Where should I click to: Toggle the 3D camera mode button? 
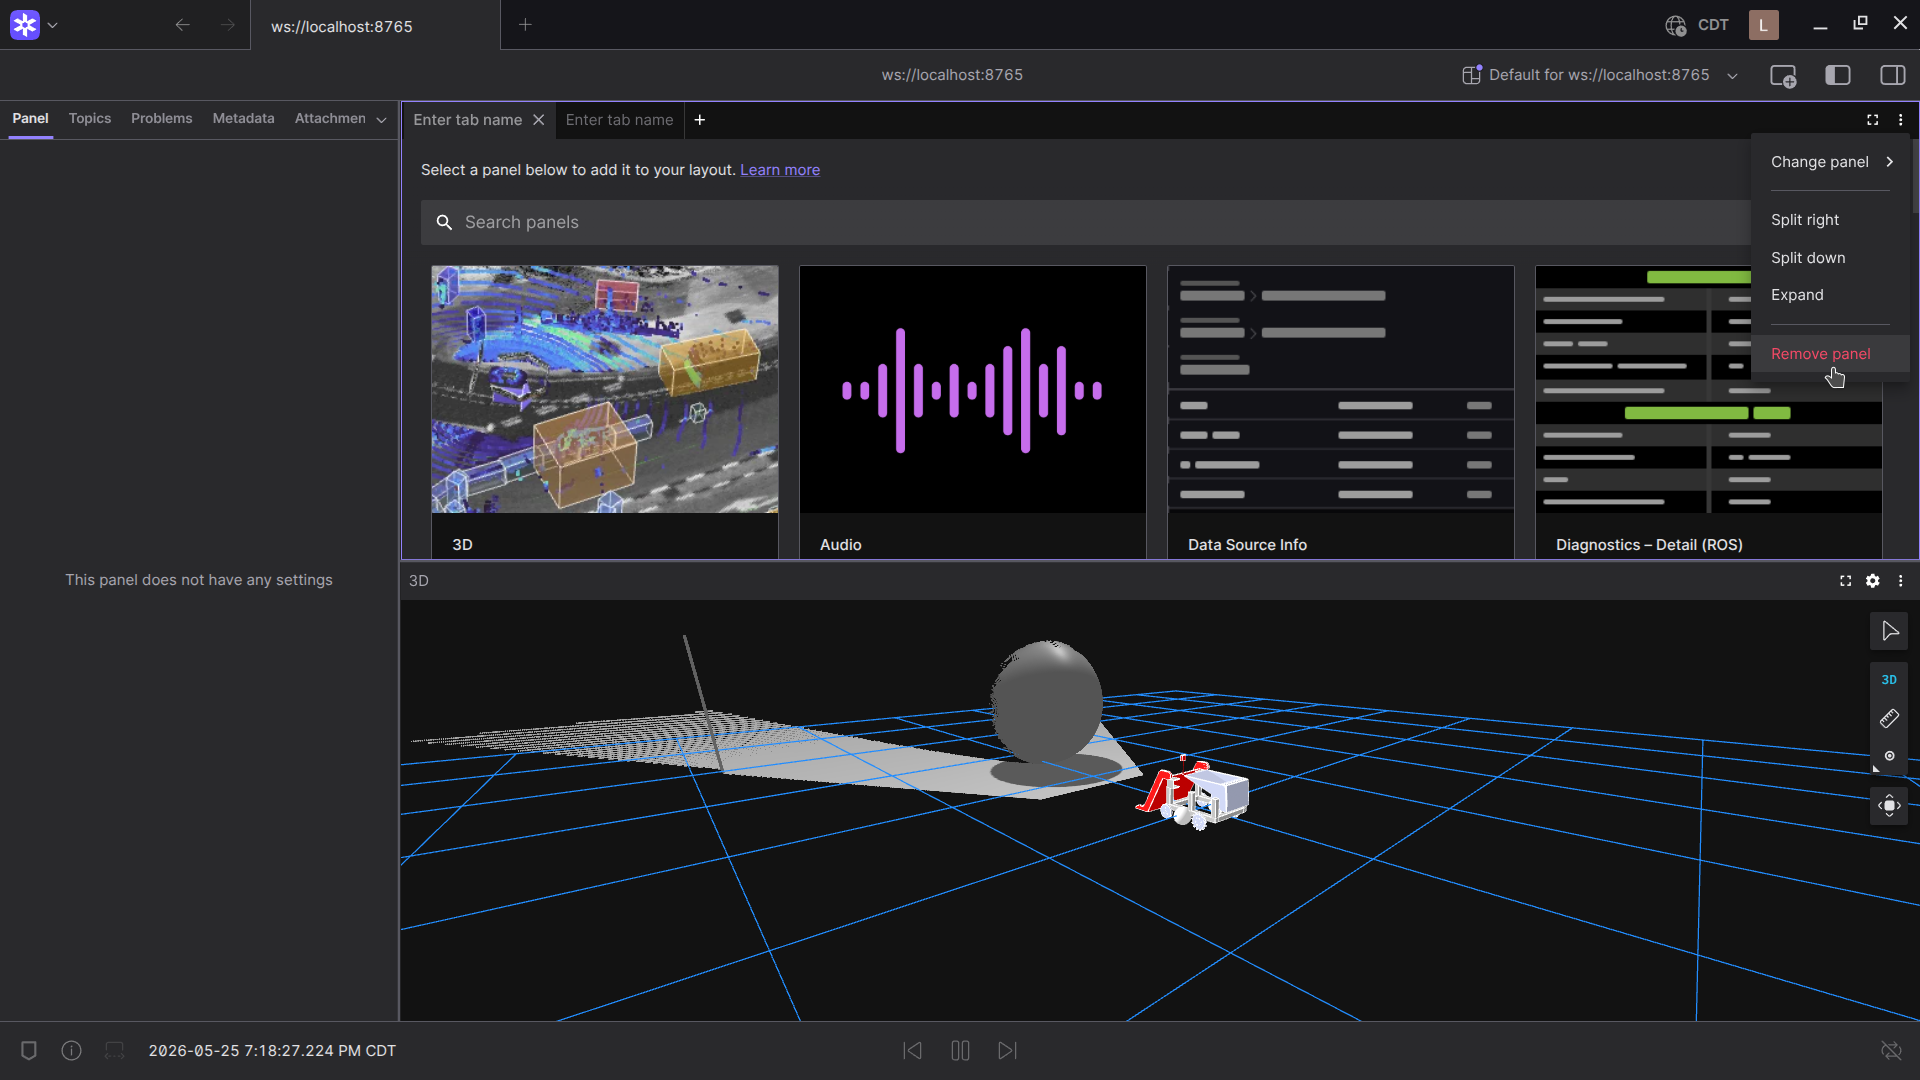[x=1889, y=680]
